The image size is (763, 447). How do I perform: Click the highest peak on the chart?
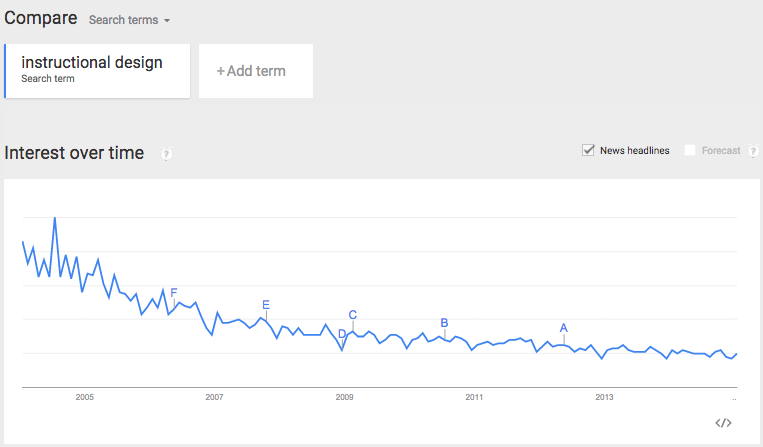coord(54,218)
